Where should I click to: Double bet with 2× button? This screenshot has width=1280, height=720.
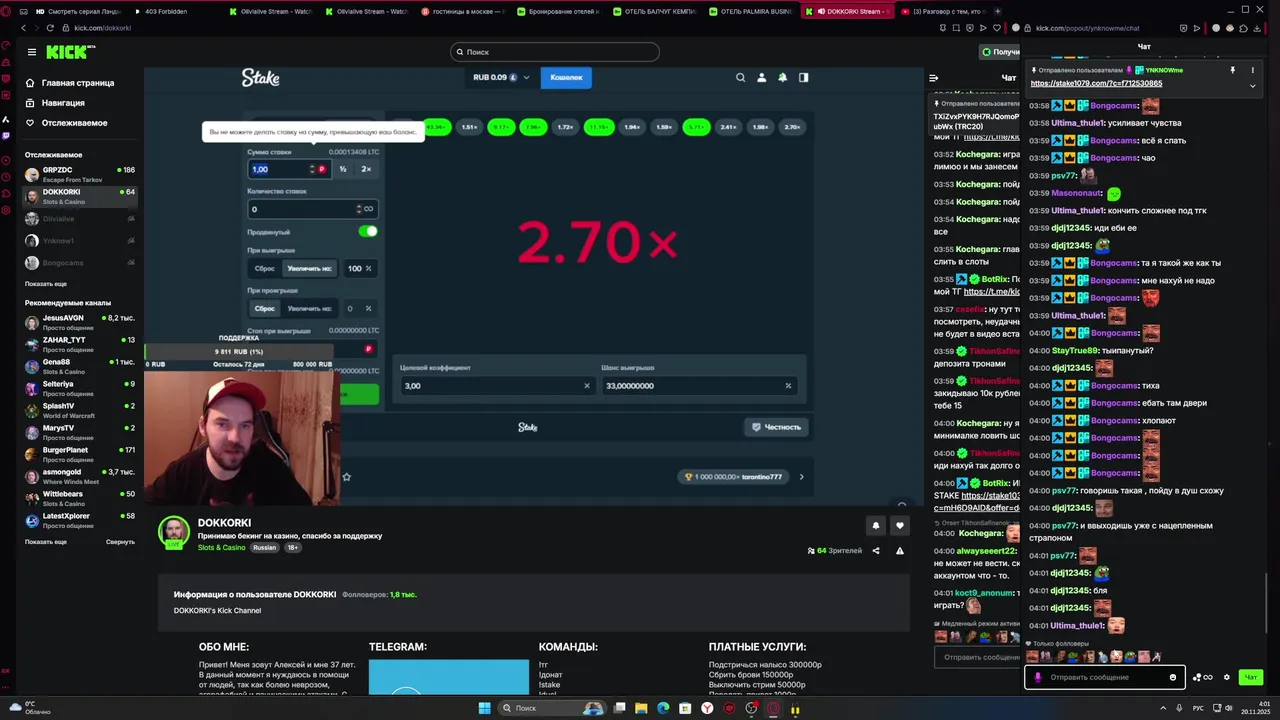(x=366, y=169)
